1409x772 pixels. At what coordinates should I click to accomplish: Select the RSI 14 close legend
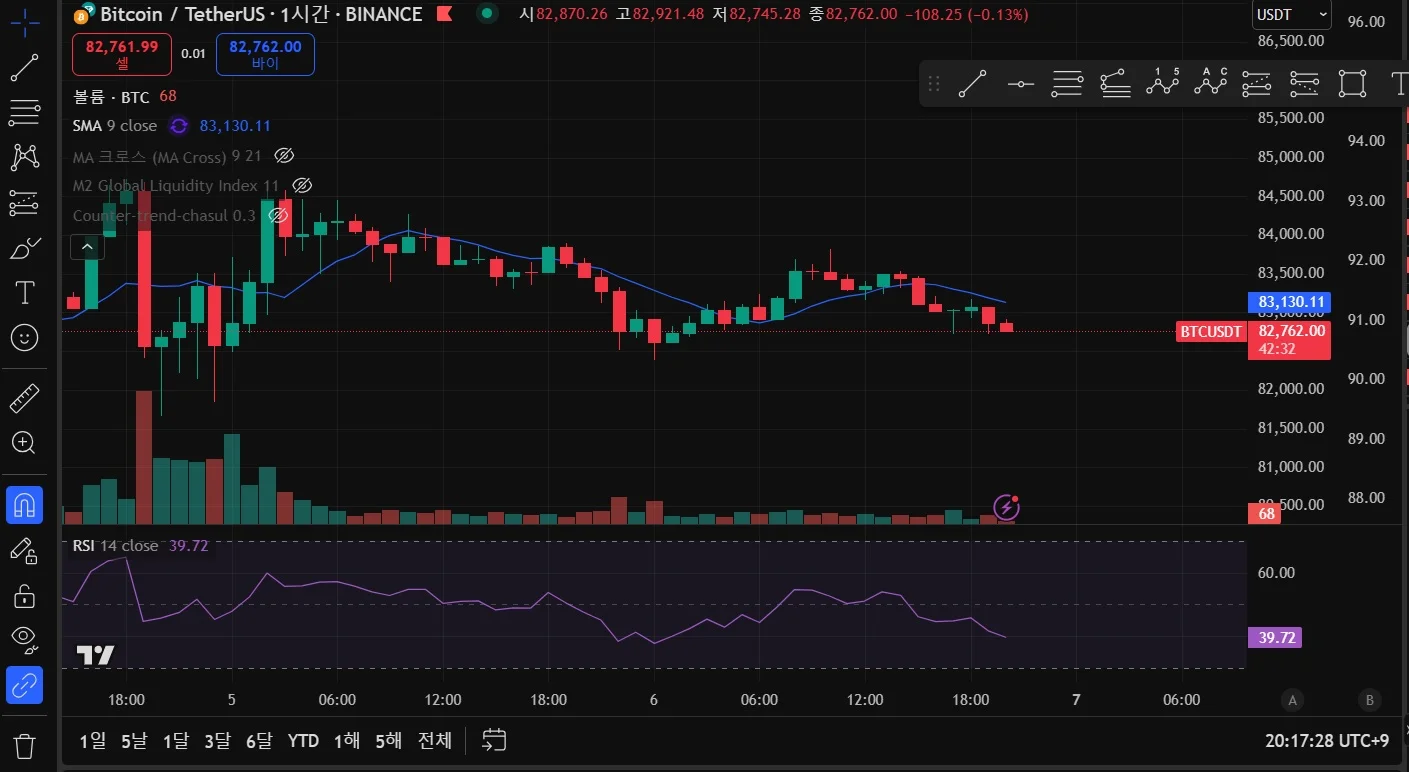pyautogui.click(x=115, y=546)
